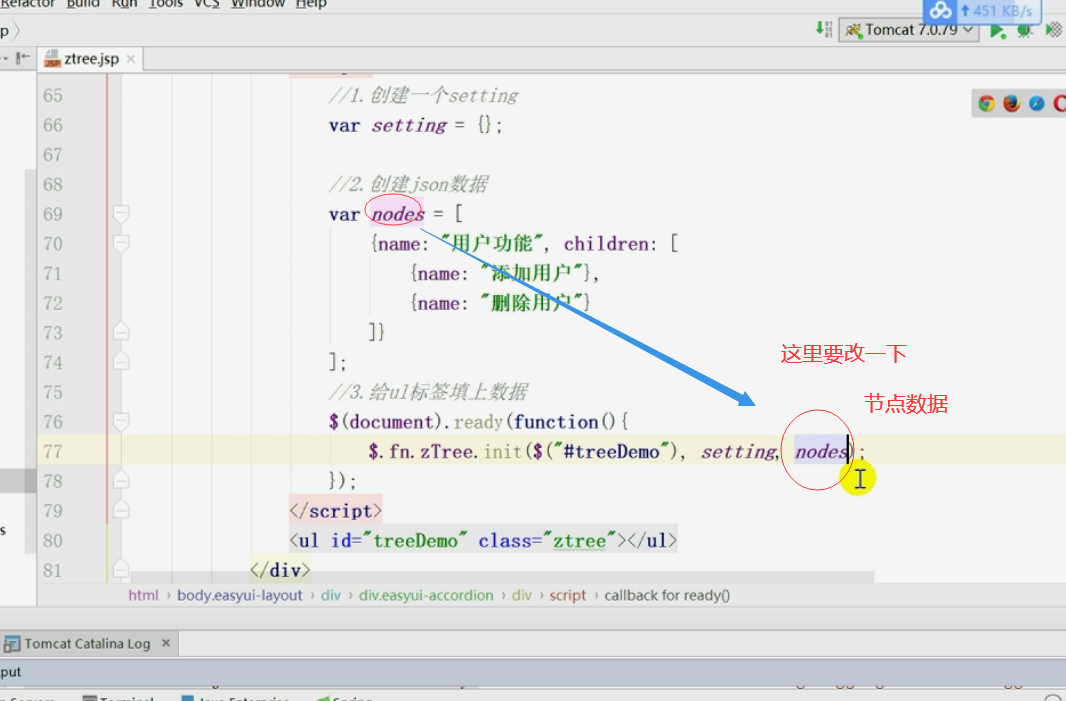
Task: Run the Tomcat configuration with green play icon
Action: [x=997, y=31]
